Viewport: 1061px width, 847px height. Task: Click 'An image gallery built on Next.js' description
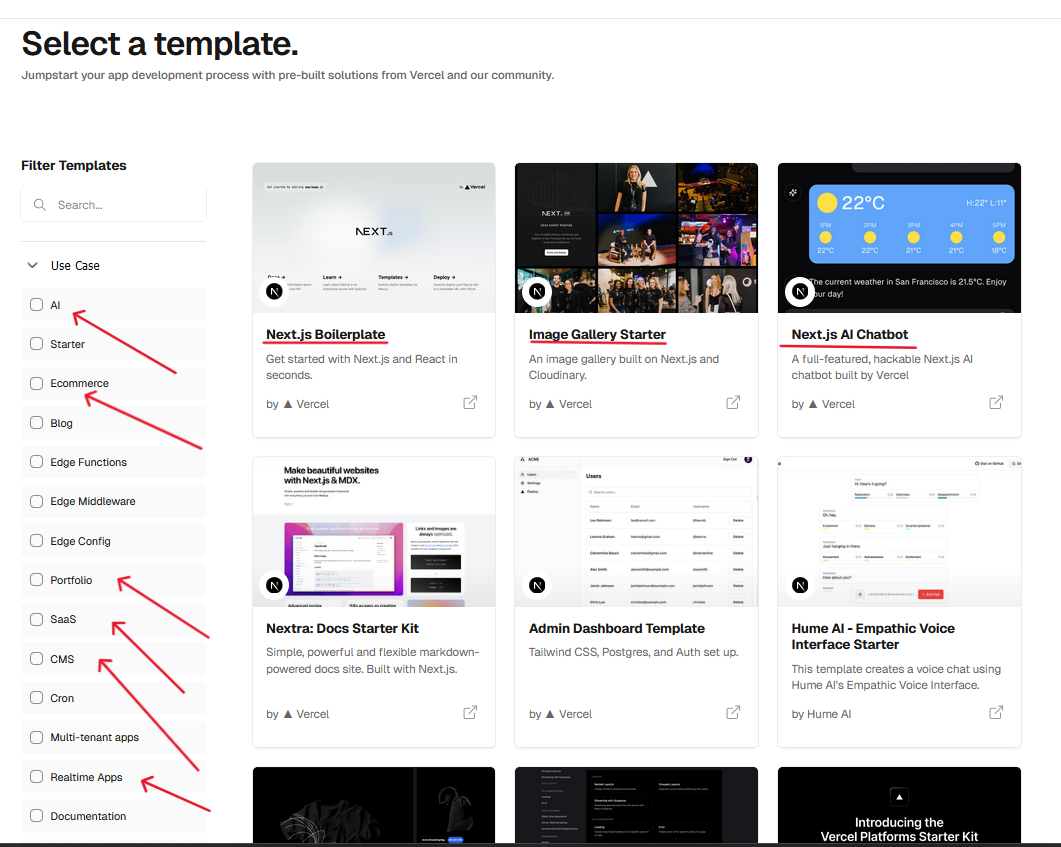pyautogui.click(x=623, y=367)
